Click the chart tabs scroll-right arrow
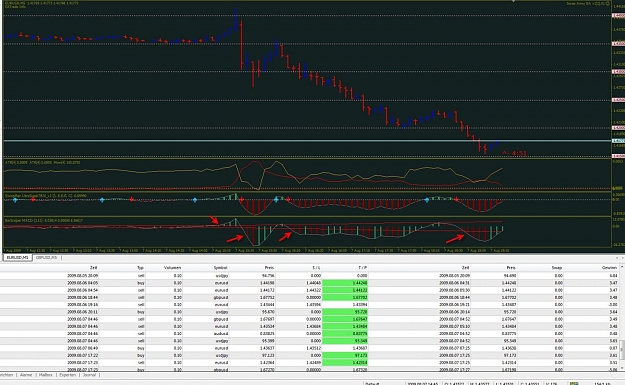 coord(623,258)
